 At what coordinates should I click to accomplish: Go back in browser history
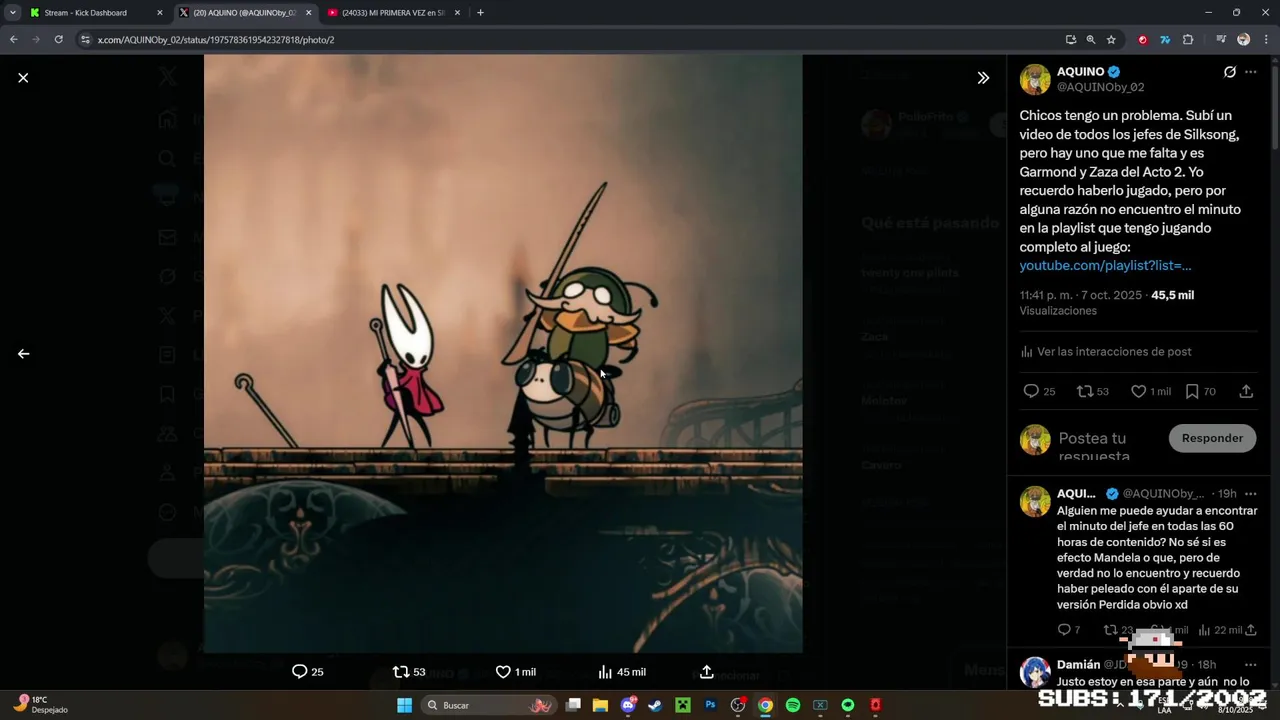pyautogui.click(x=13, y=39)
